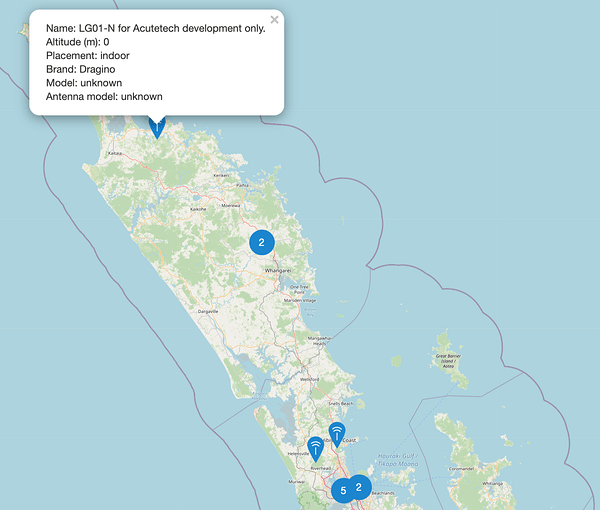Image resolution: width=600 pixels, height=510 pixels.
Task: Click the Paihia town label
Action: click(242, 185)
